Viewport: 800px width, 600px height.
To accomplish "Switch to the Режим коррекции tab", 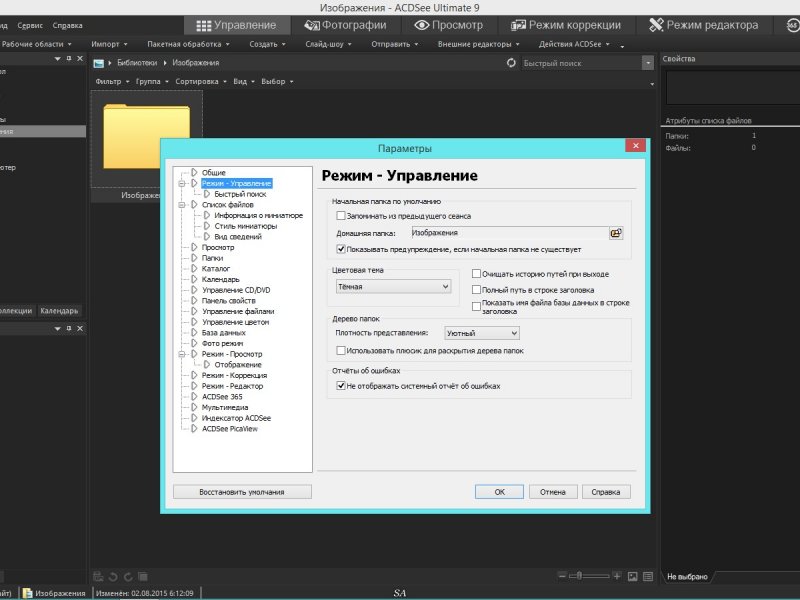I will (566, 25).
